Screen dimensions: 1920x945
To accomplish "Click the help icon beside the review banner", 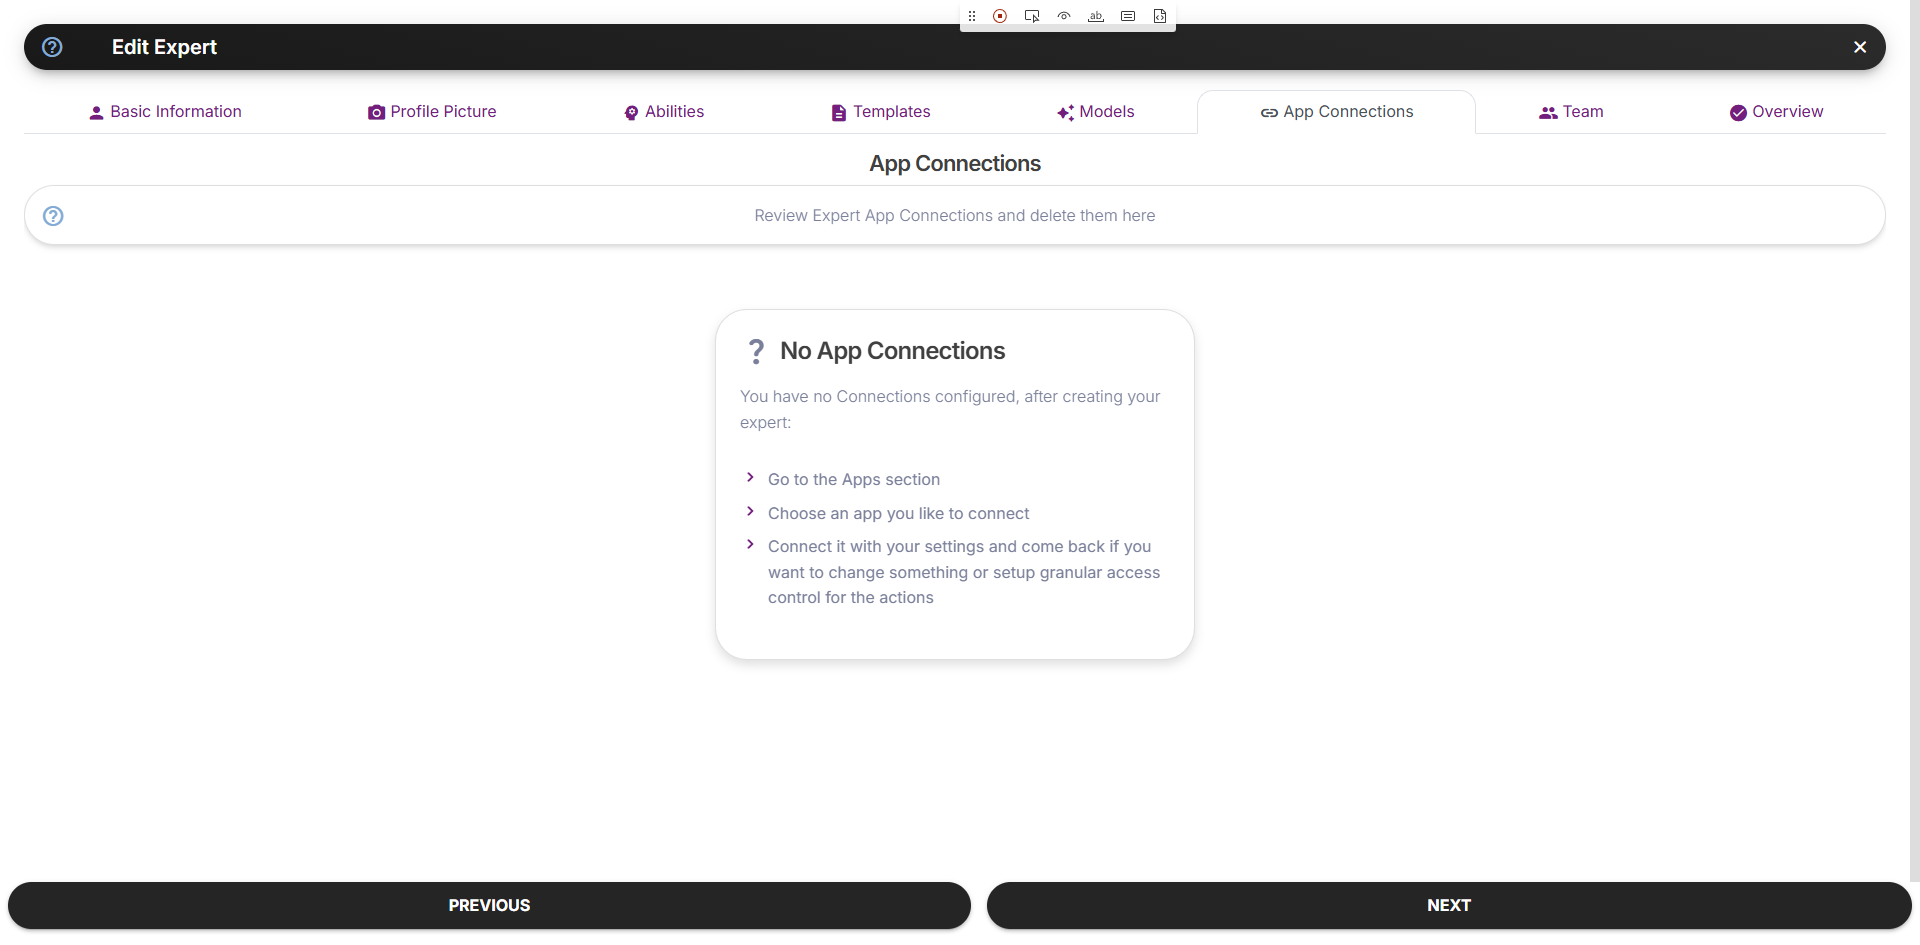I will (x=53, y=215).
